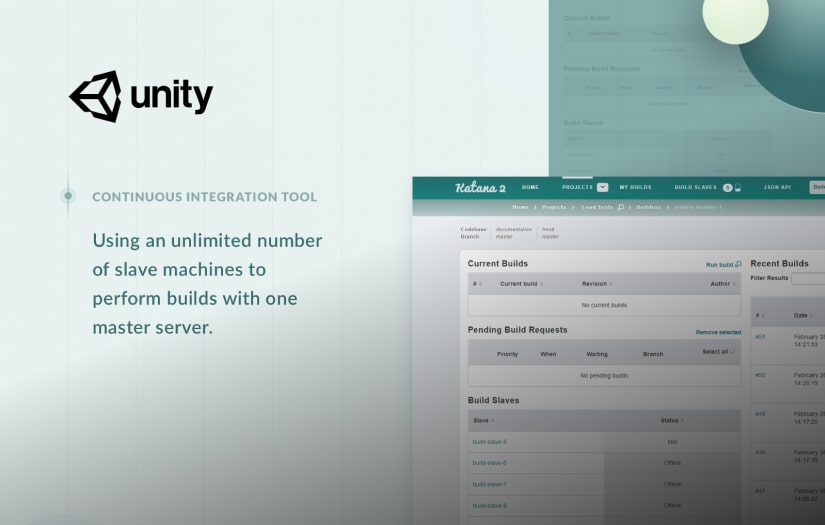Image resolution: width=825 pixels, height=525 pixels.
Task: Open recent build #51
Action: (760, 337)
